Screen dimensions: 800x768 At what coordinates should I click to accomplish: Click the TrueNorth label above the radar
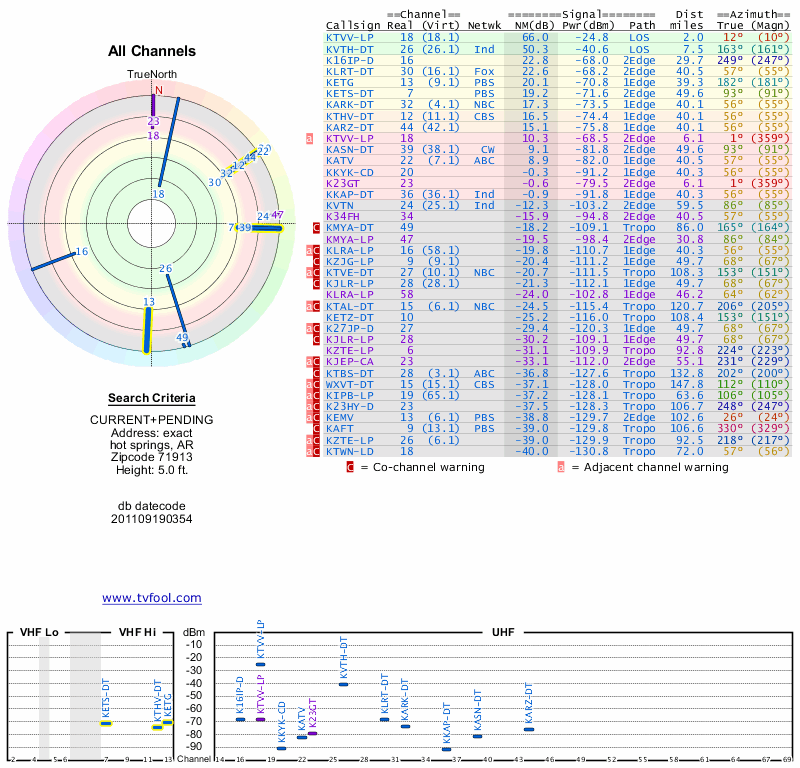coord(151,75)
